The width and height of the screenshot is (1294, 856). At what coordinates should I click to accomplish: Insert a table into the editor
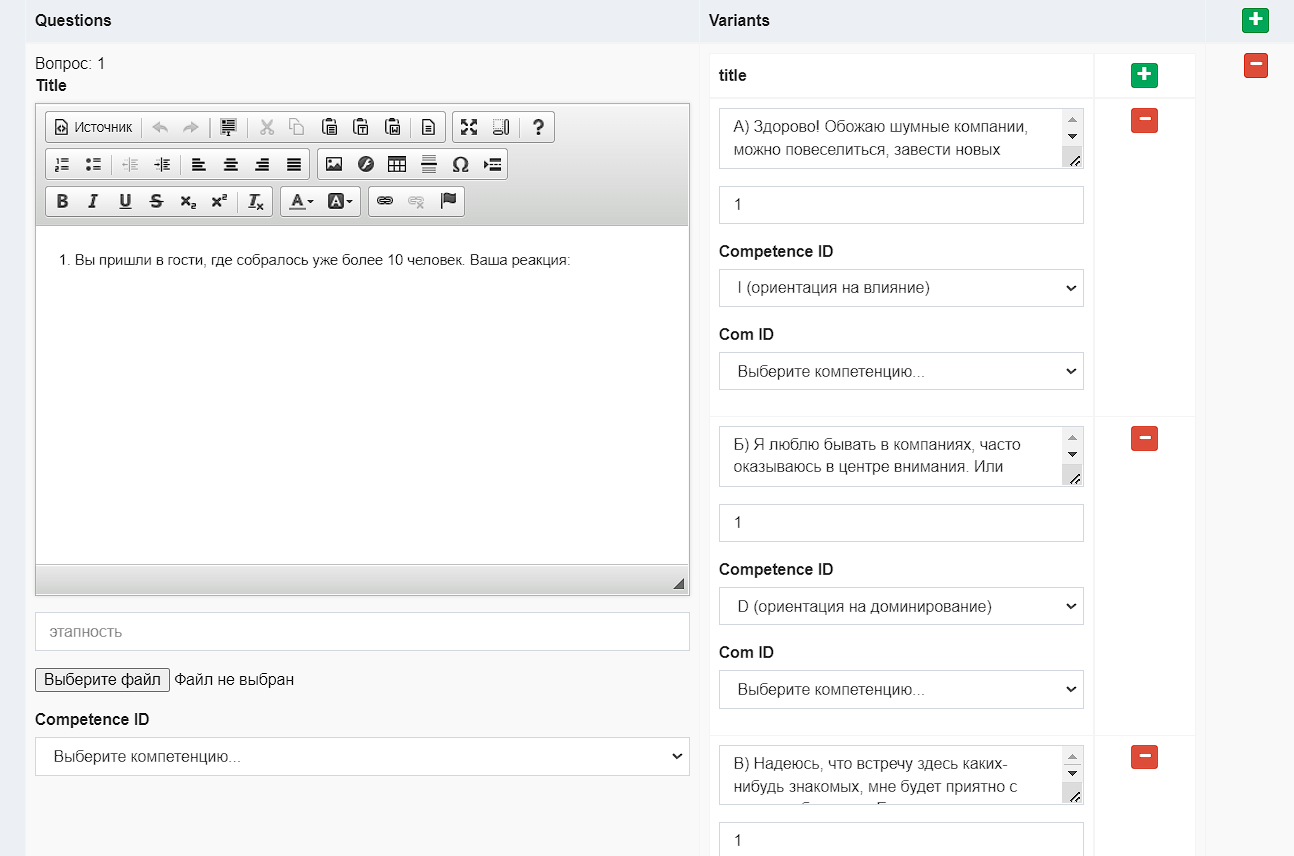point(397,164)
